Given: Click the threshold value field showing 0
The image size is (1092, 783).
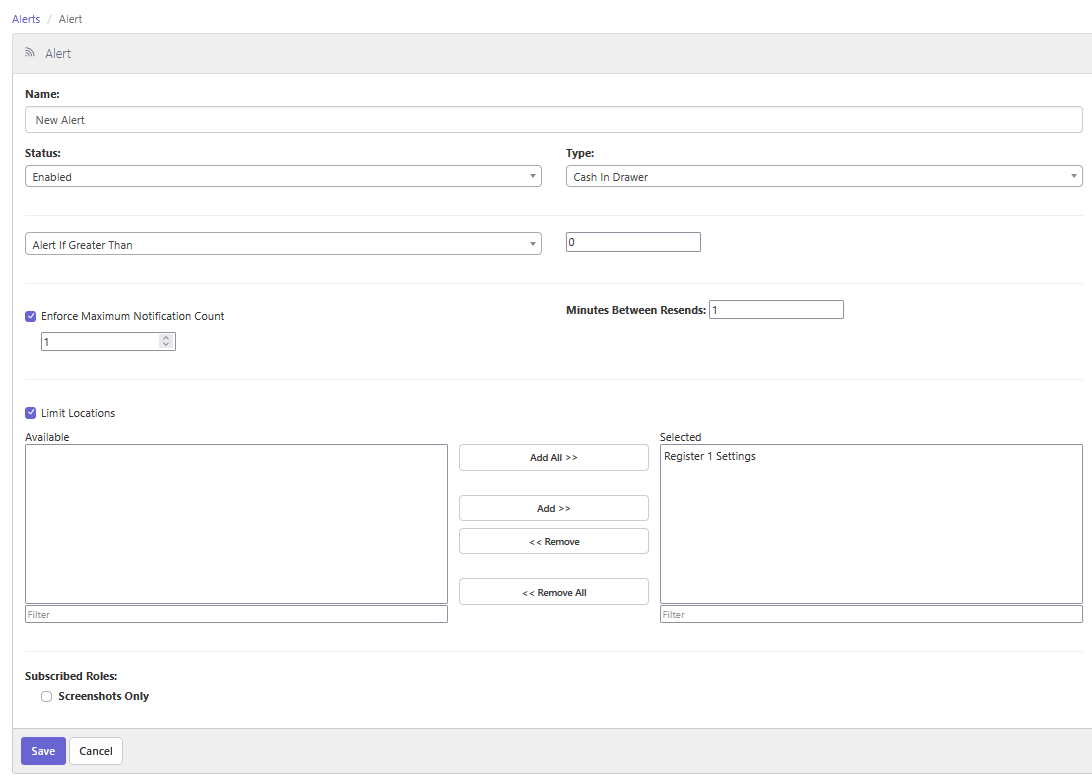Looking at the screenshot, I should tap(633, 242).
